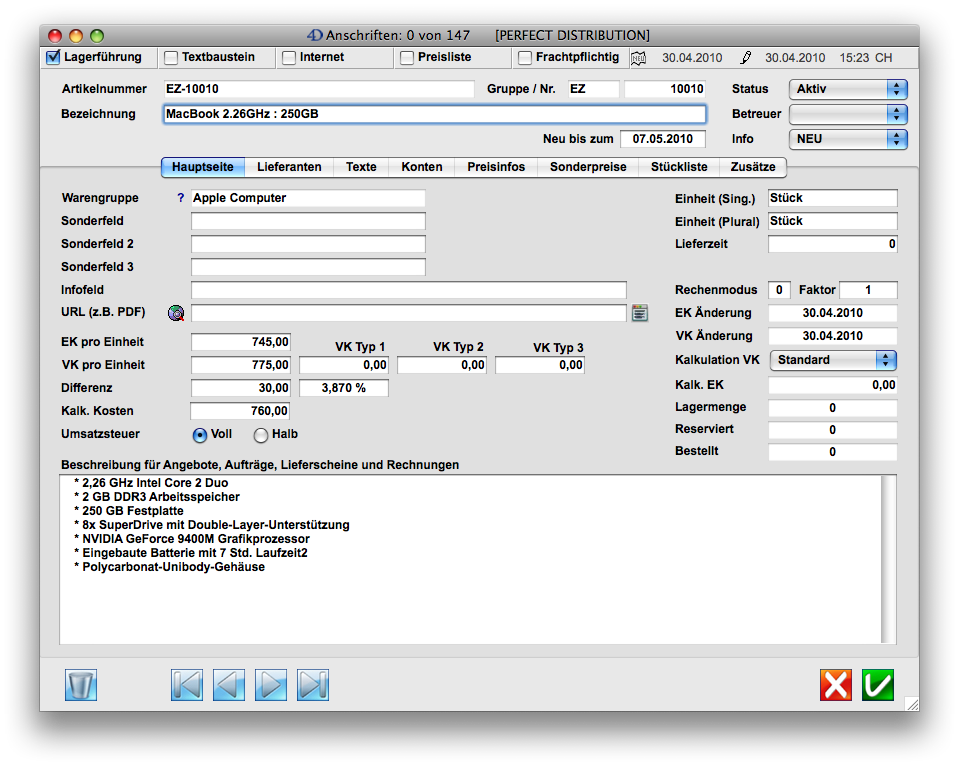Click the green checkmark save icon

877,685
